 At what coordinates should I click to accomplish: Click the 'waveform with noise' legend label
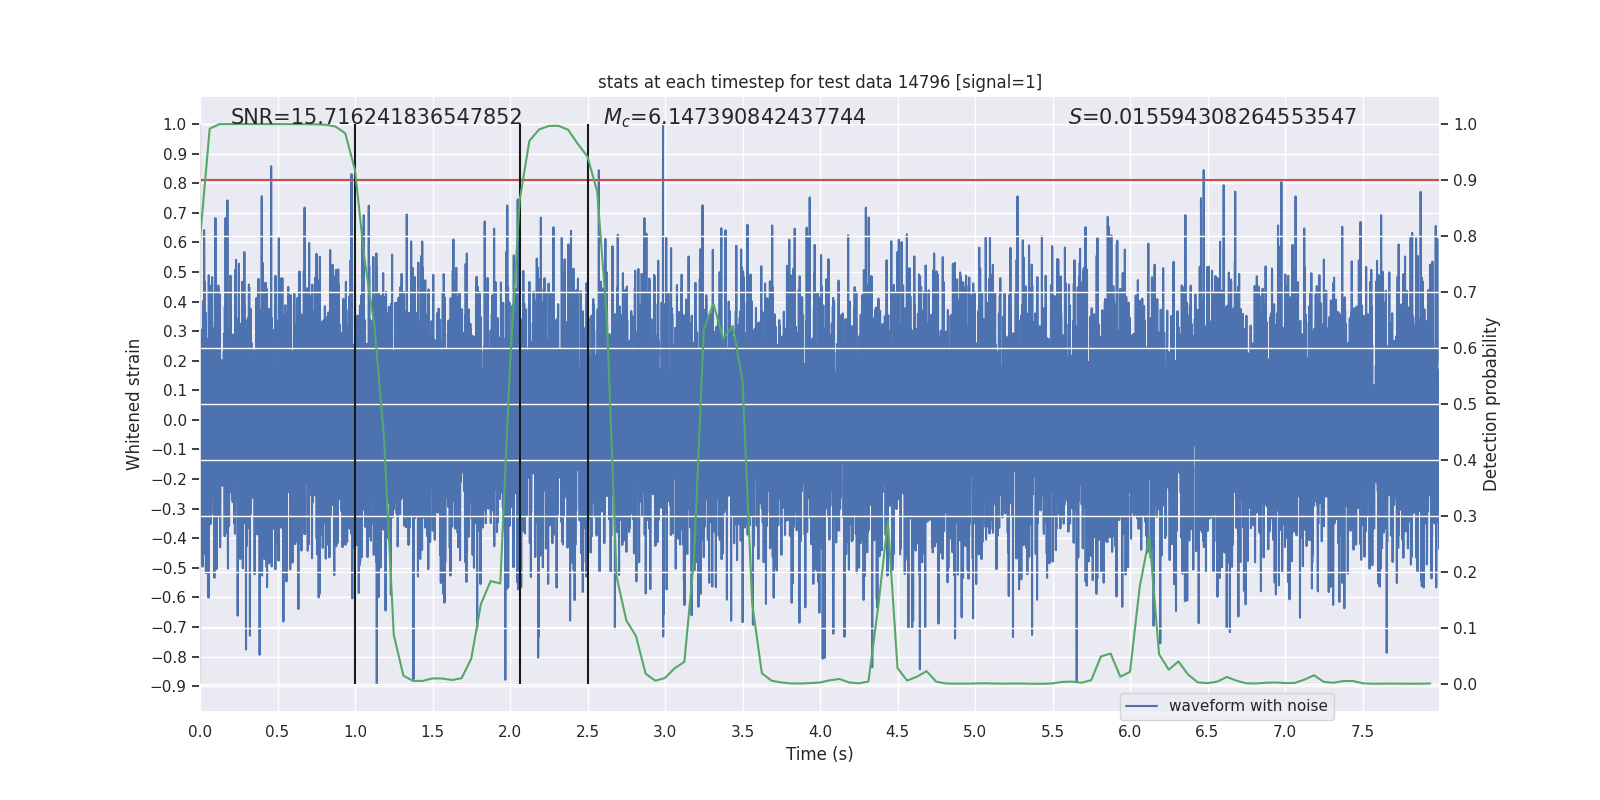coord(1247,706)
